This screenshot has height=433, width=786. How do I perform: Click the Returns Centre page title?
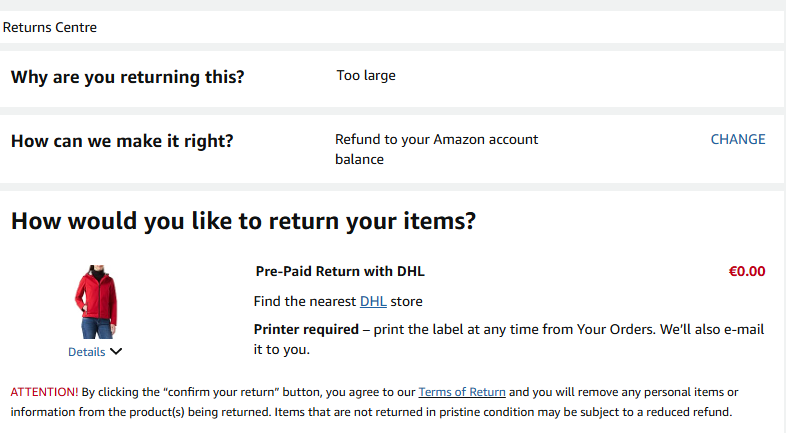click(50, 27)
